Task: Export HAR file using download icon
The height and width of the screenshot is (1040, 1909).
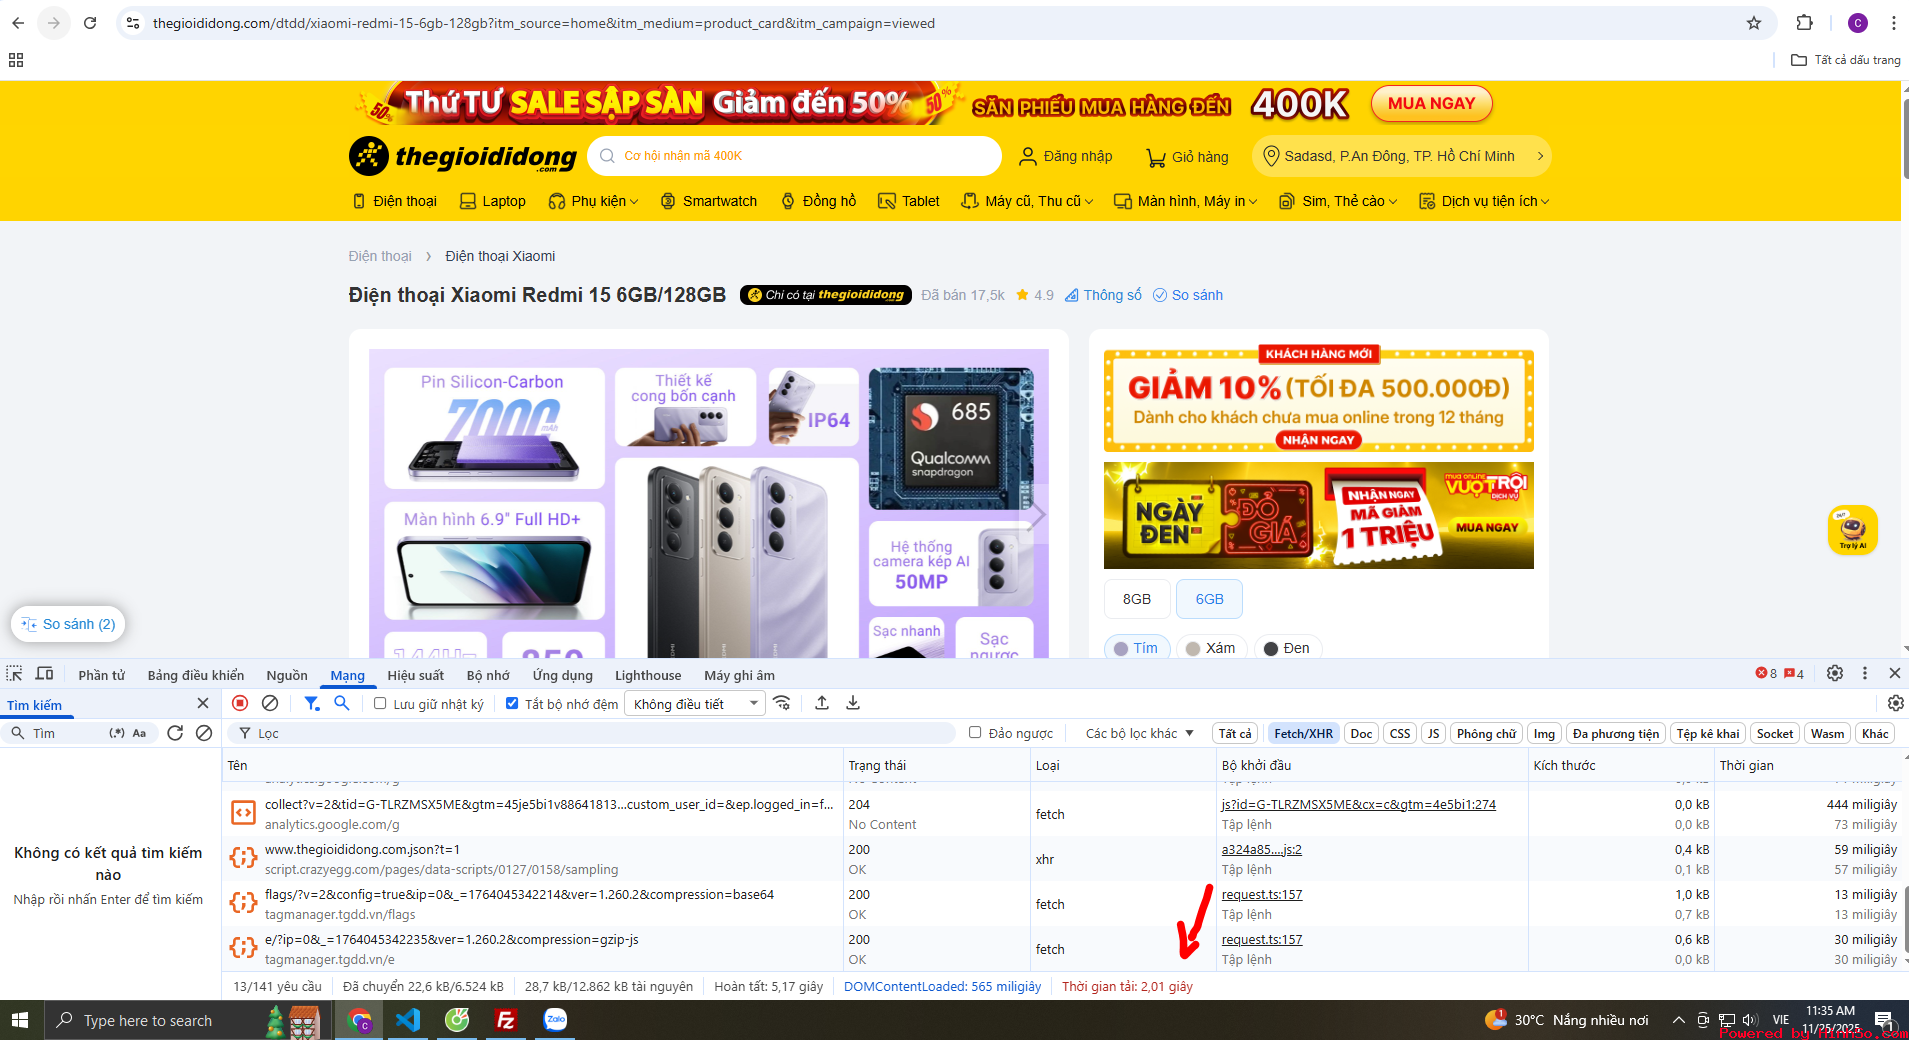Action: pyautogui.click(x=852, y=703)
